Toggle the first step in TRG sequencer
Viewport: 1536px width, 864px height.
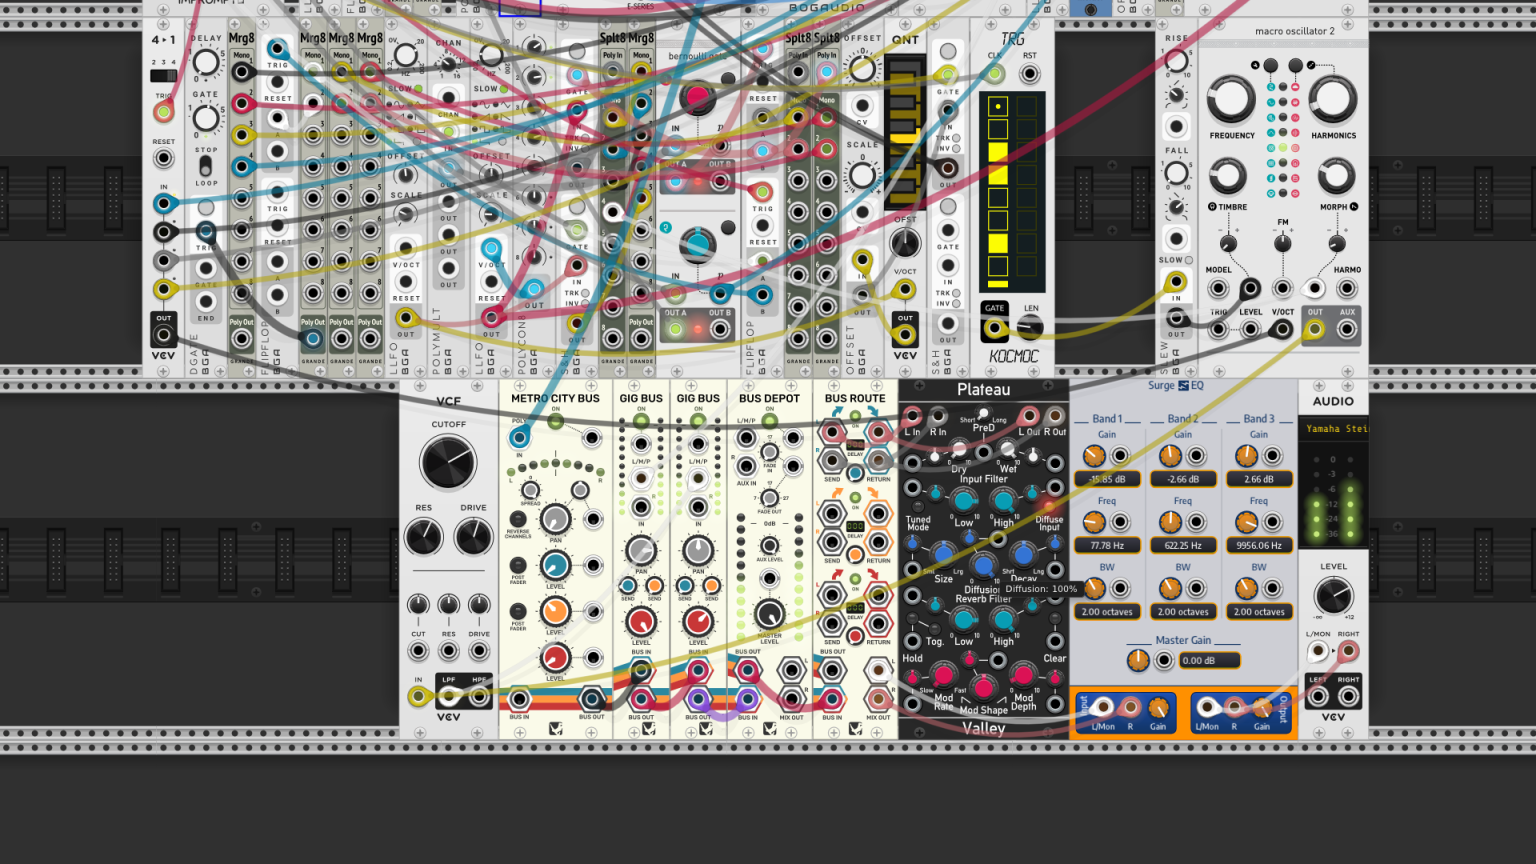pyautogui.click(x=998, y=106)
